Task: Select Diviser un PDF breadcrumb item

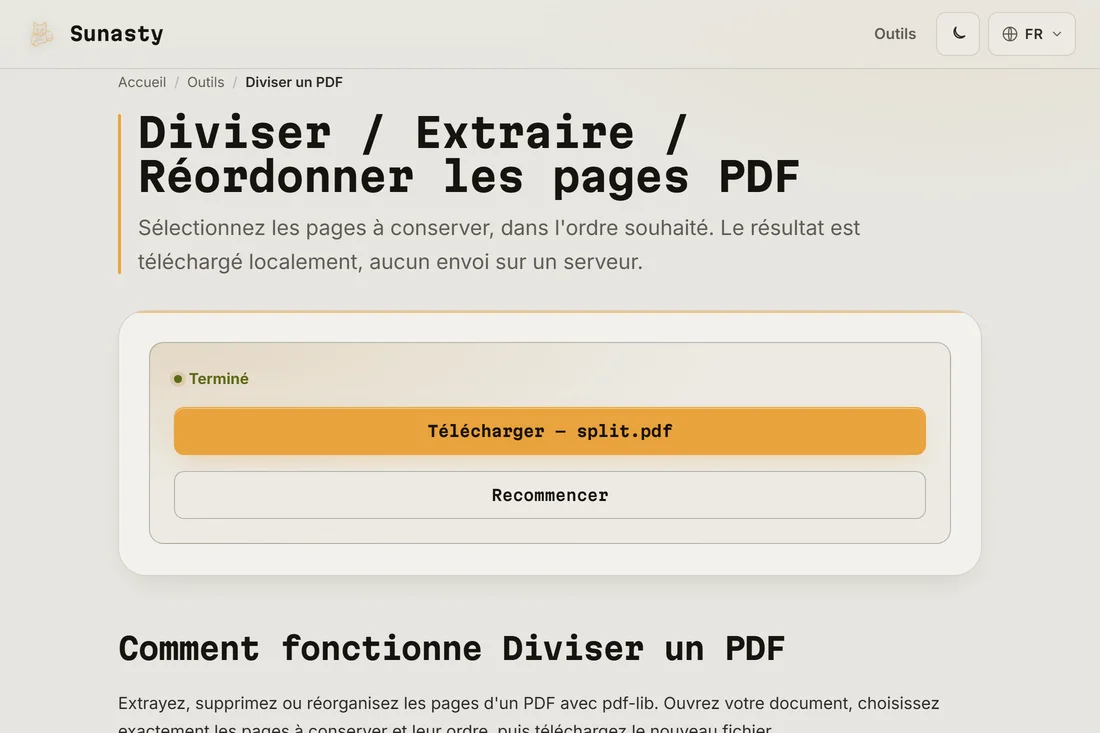Action: 294,82
